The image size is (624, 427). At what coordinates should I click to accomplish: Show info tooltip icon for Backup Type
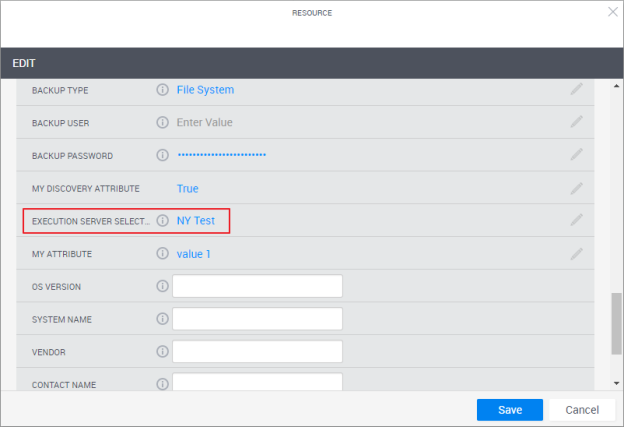[x=163, y=90]
